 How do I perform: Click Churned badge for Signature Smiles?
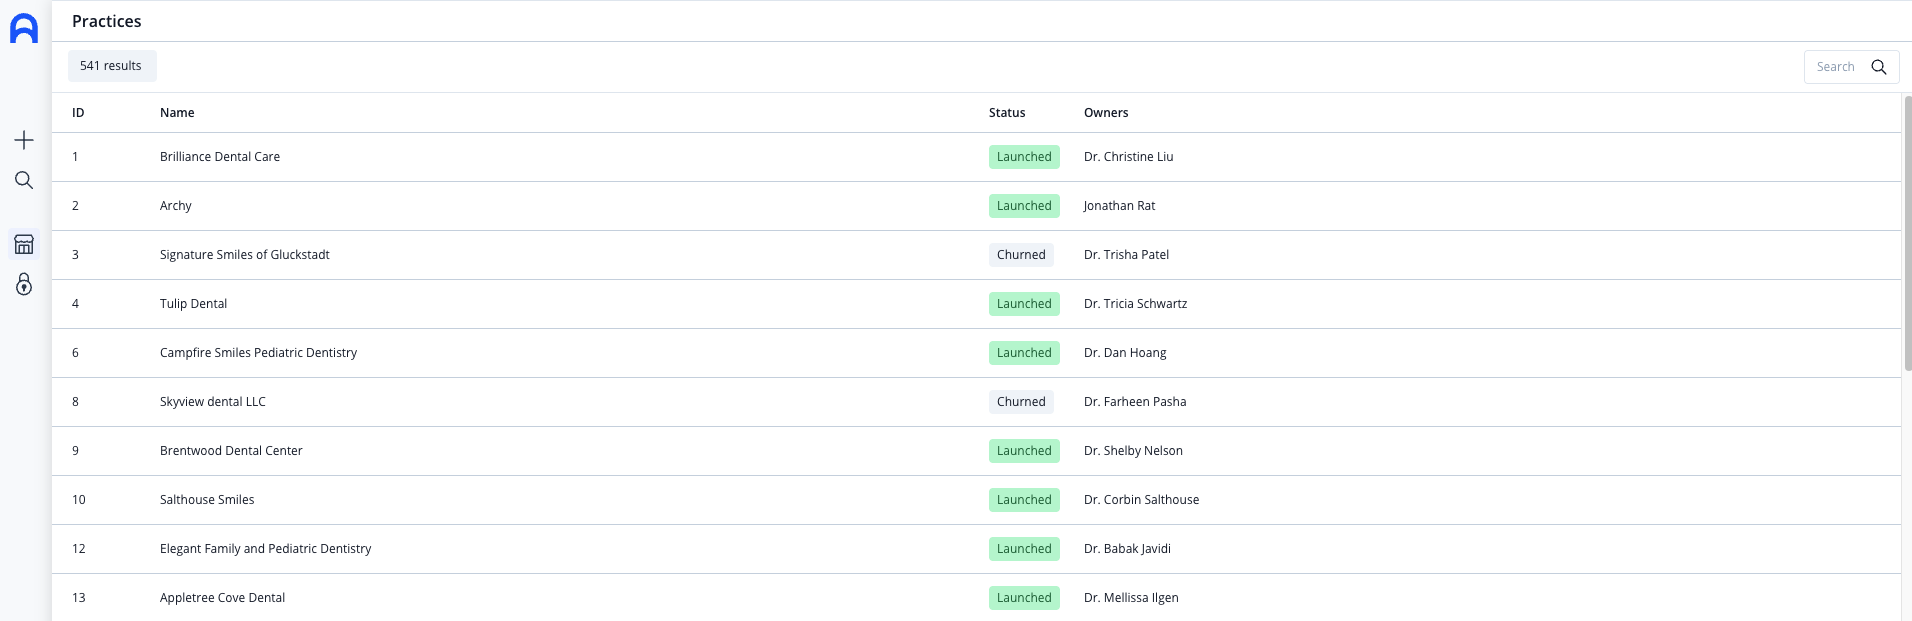[x=1021, y=255]
